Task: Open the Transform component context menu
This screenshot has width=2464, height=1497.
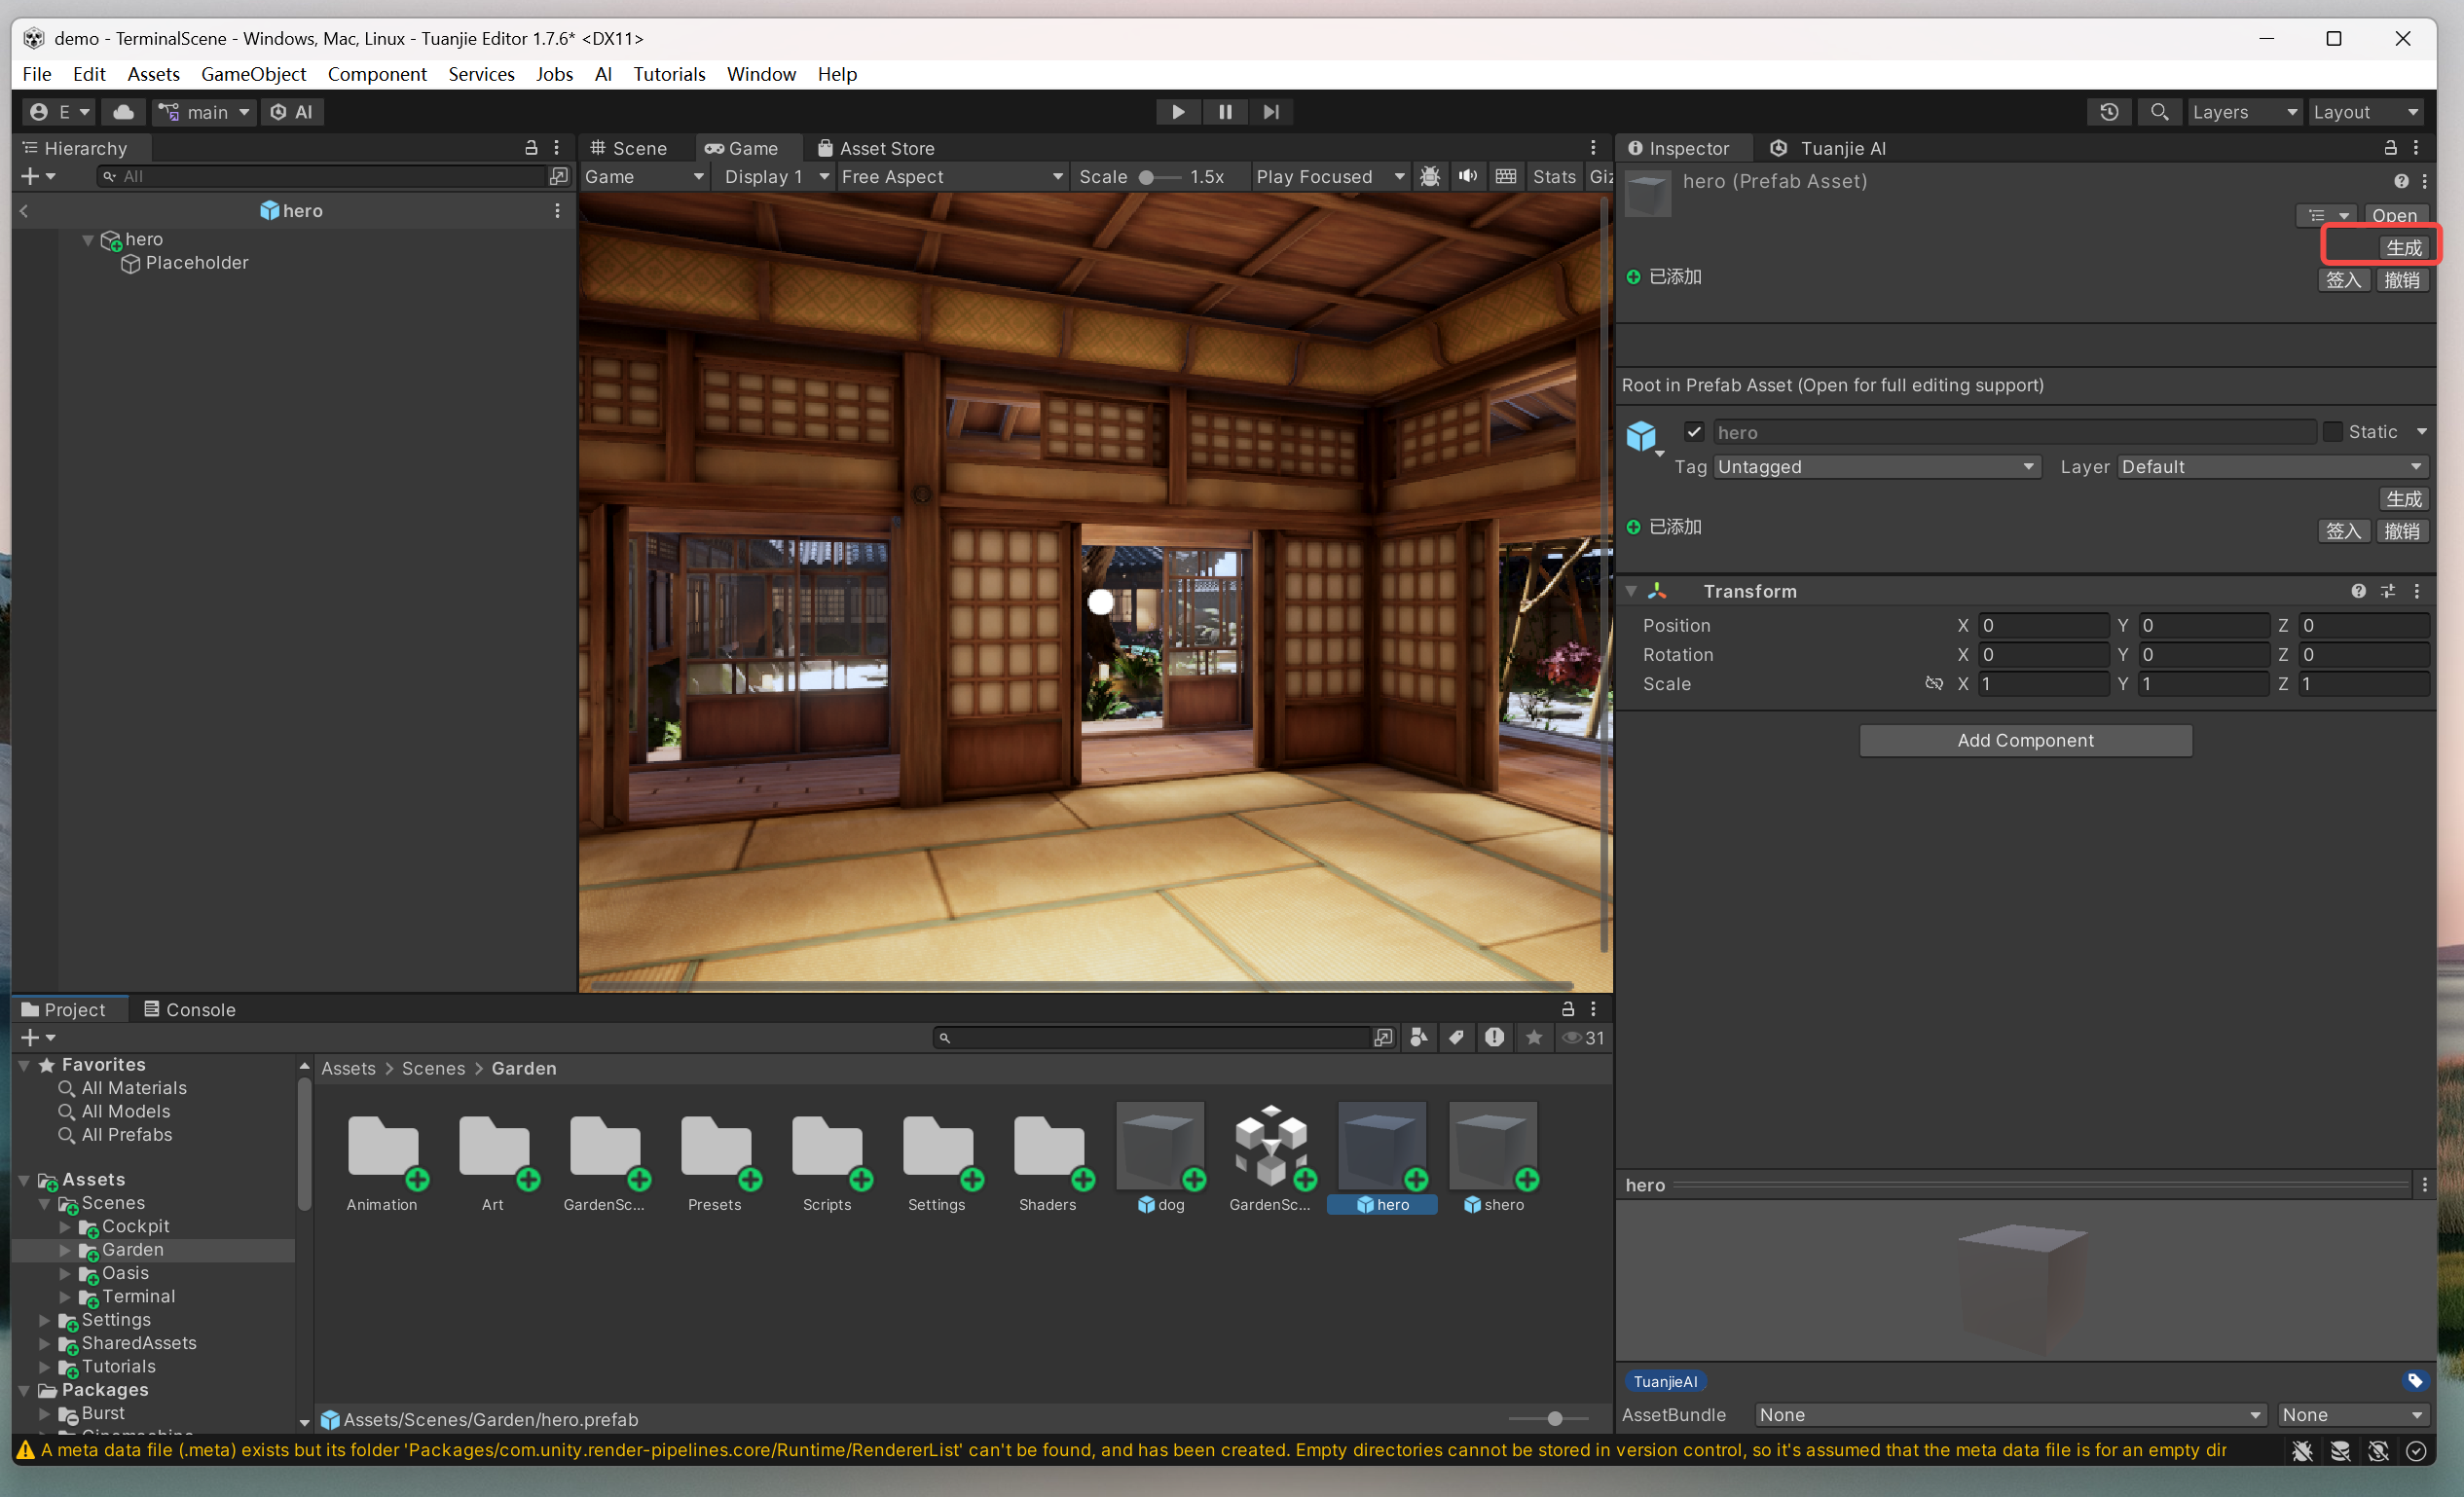Action: pyautogui.click(x=2417, y=591)
